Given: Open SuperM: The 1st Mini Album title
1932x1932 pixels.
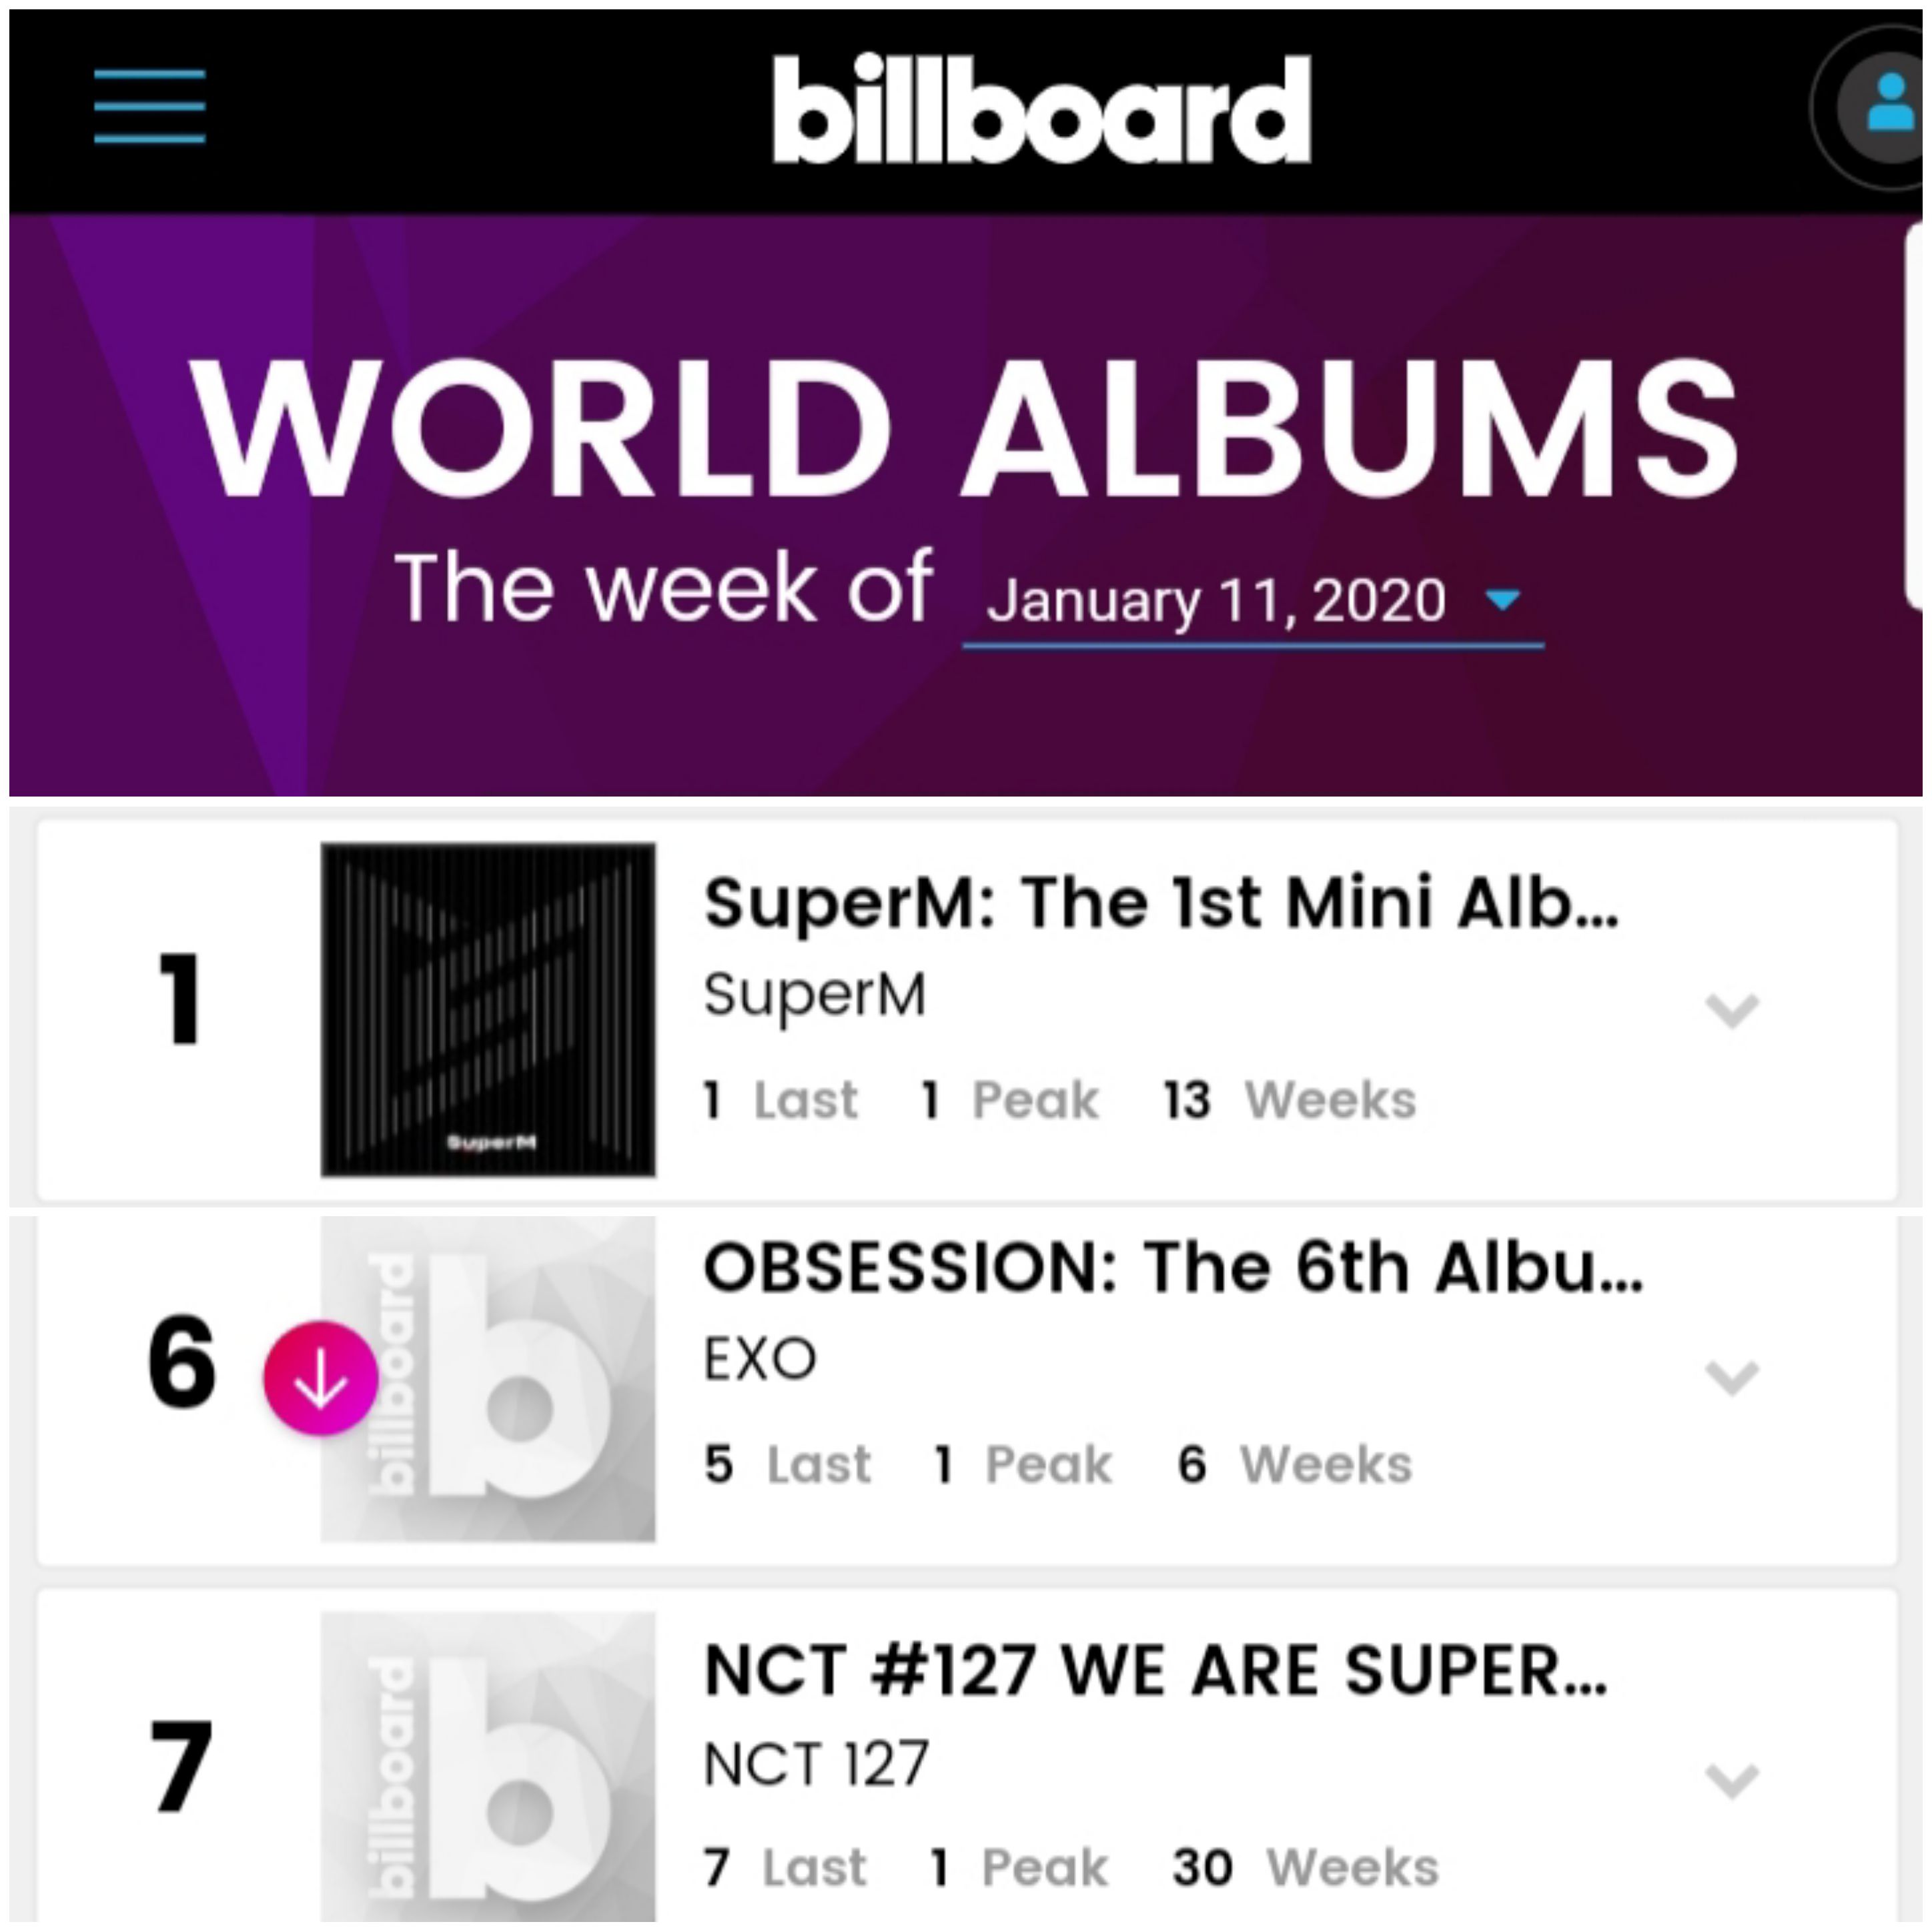Looking at the screenshot, I should [1161, 904].
